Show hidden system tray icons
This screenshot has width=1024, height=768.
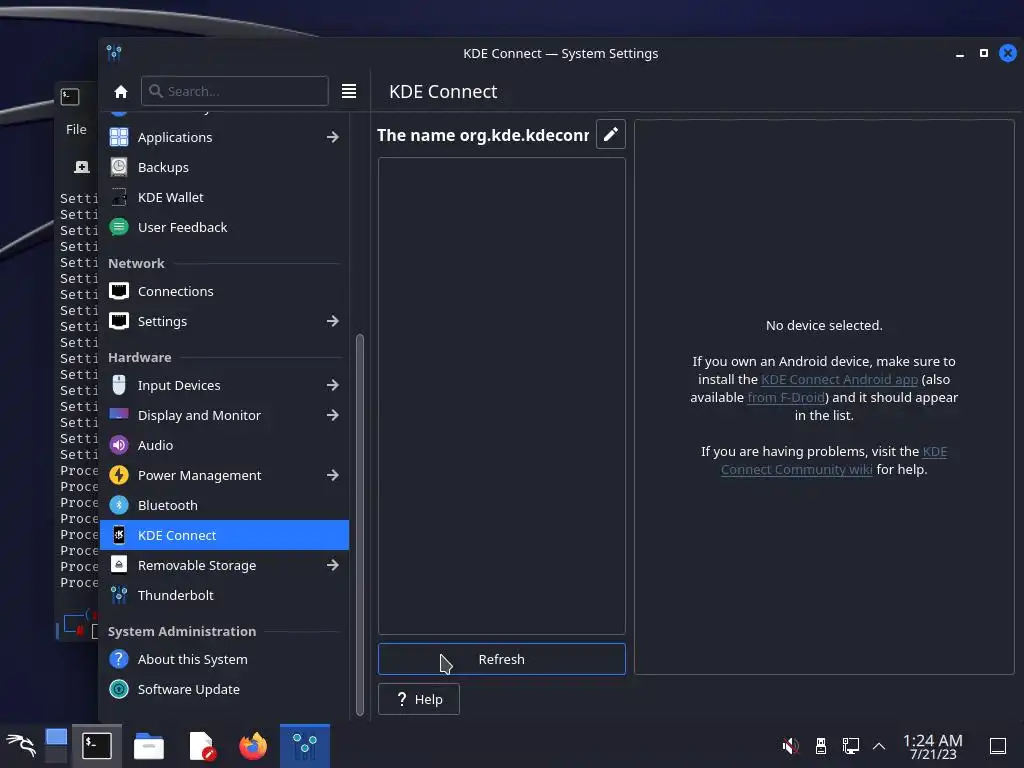pos(879,746)
